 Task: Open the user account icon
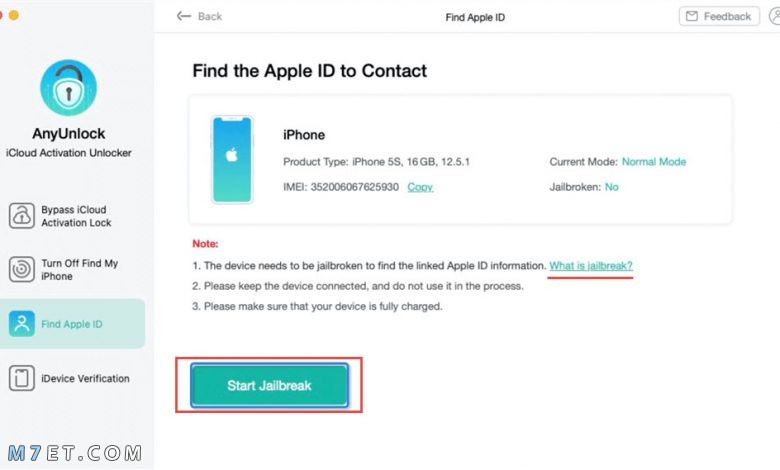pos(775,16)
